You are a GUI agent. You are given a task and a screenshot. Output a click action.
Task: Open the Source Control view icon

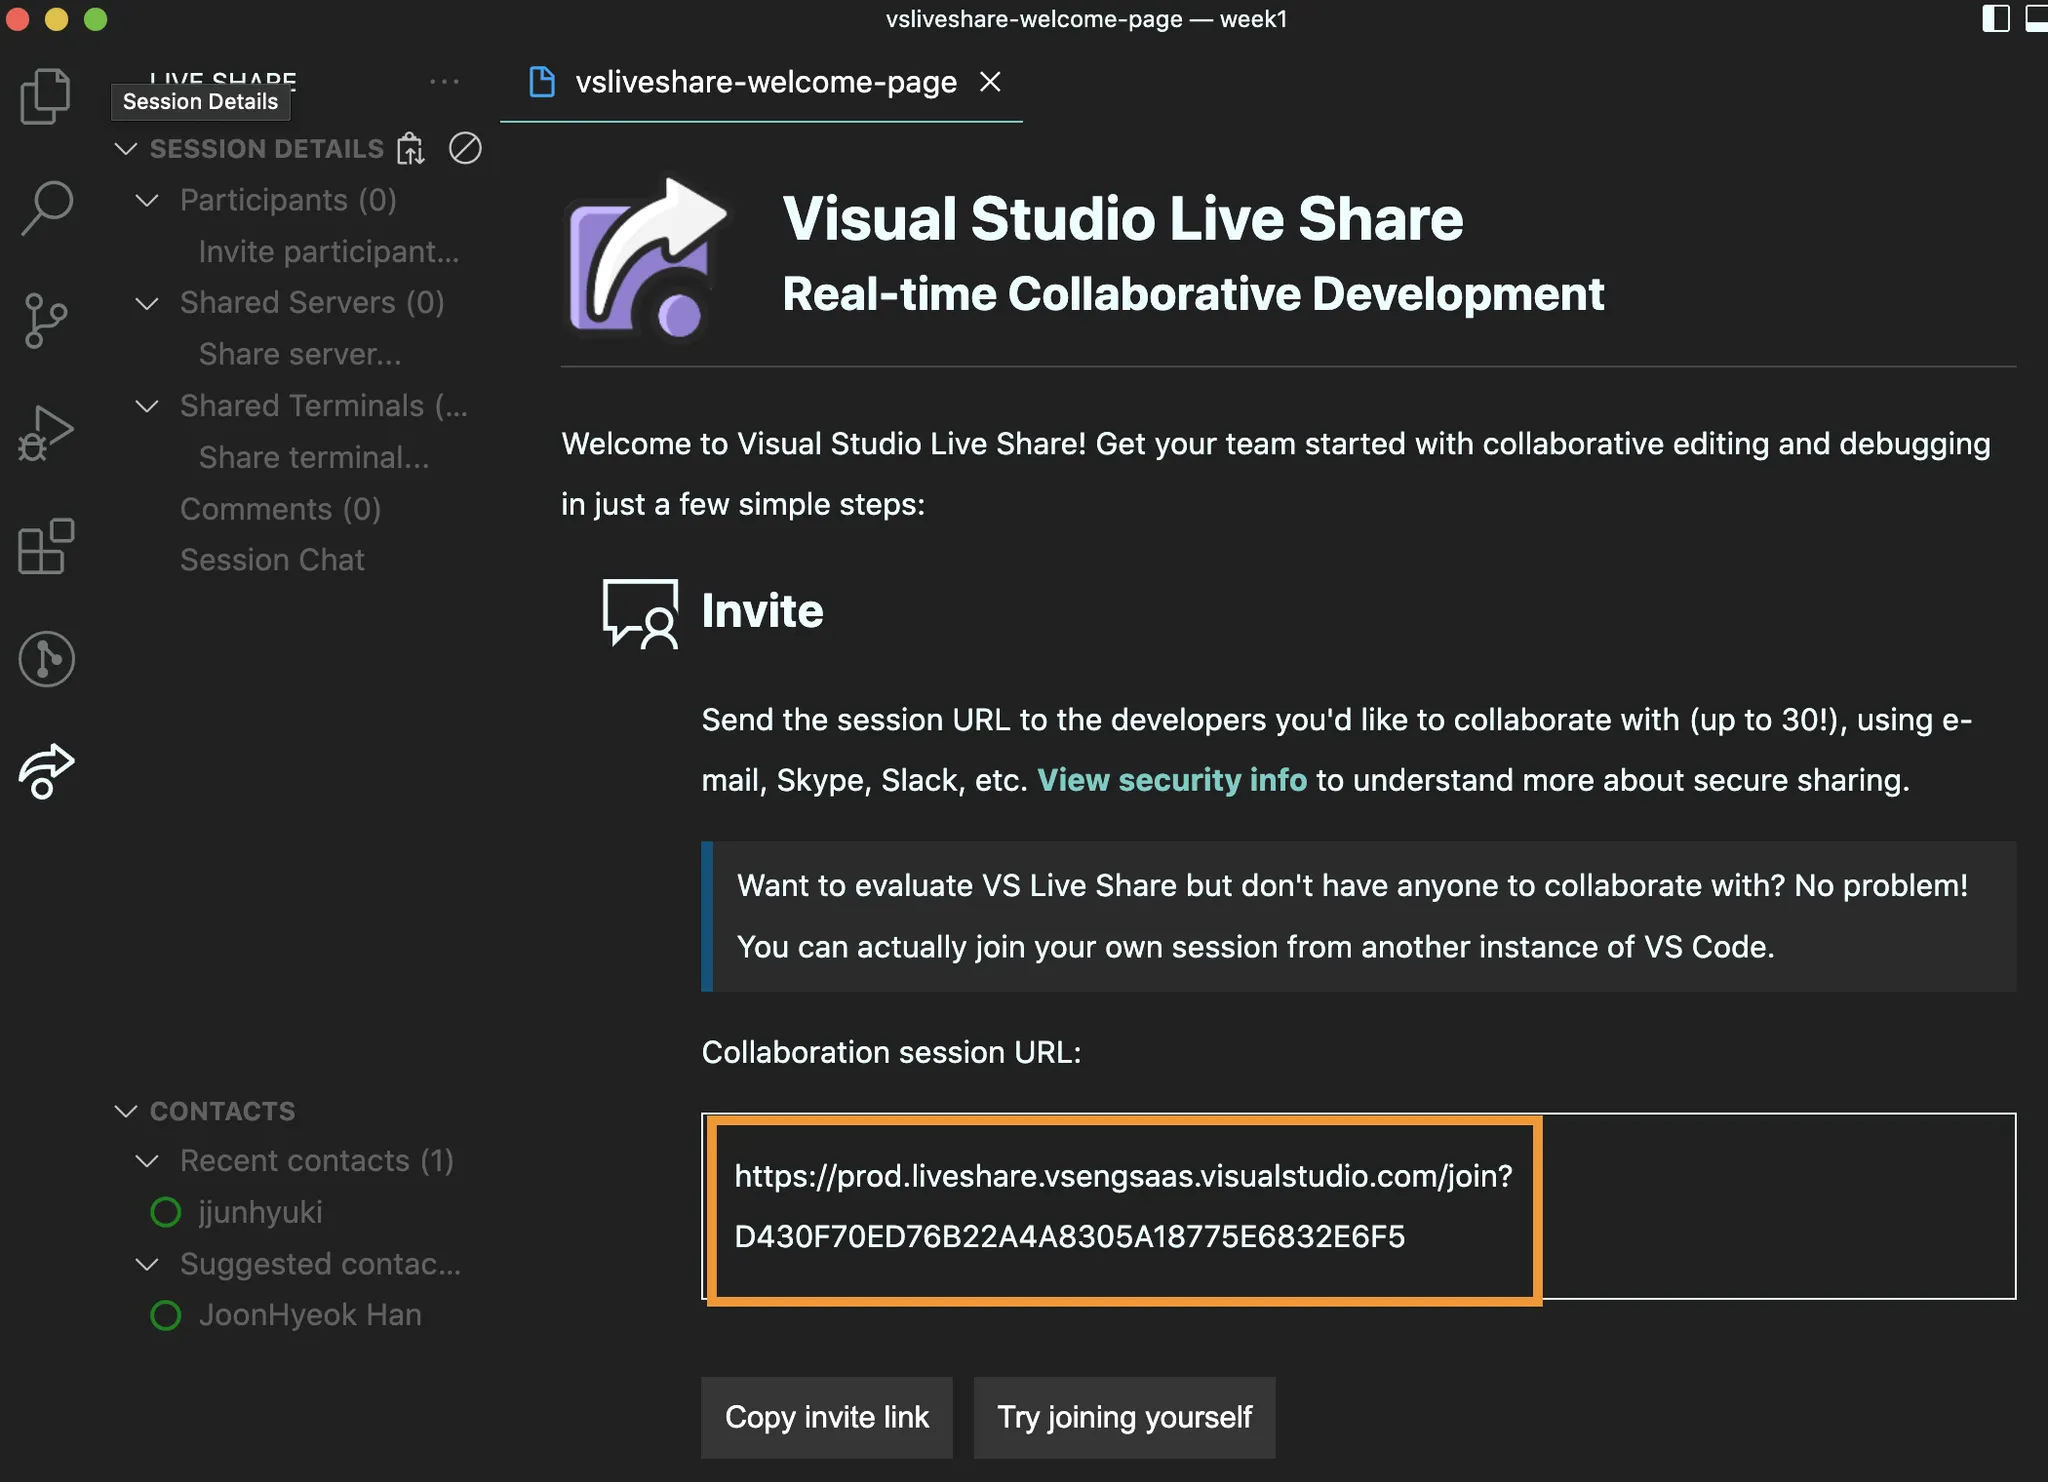point(46,320)
